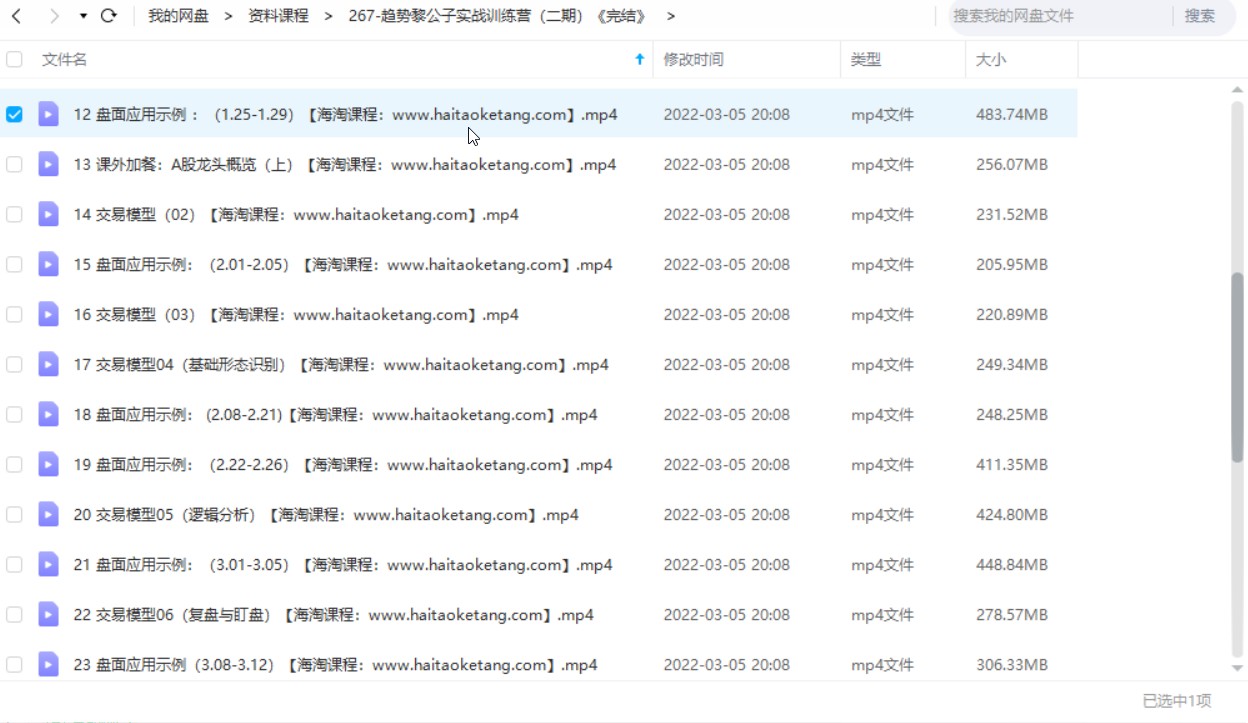
Task: Refresh the file list
Action: point(109,16)
